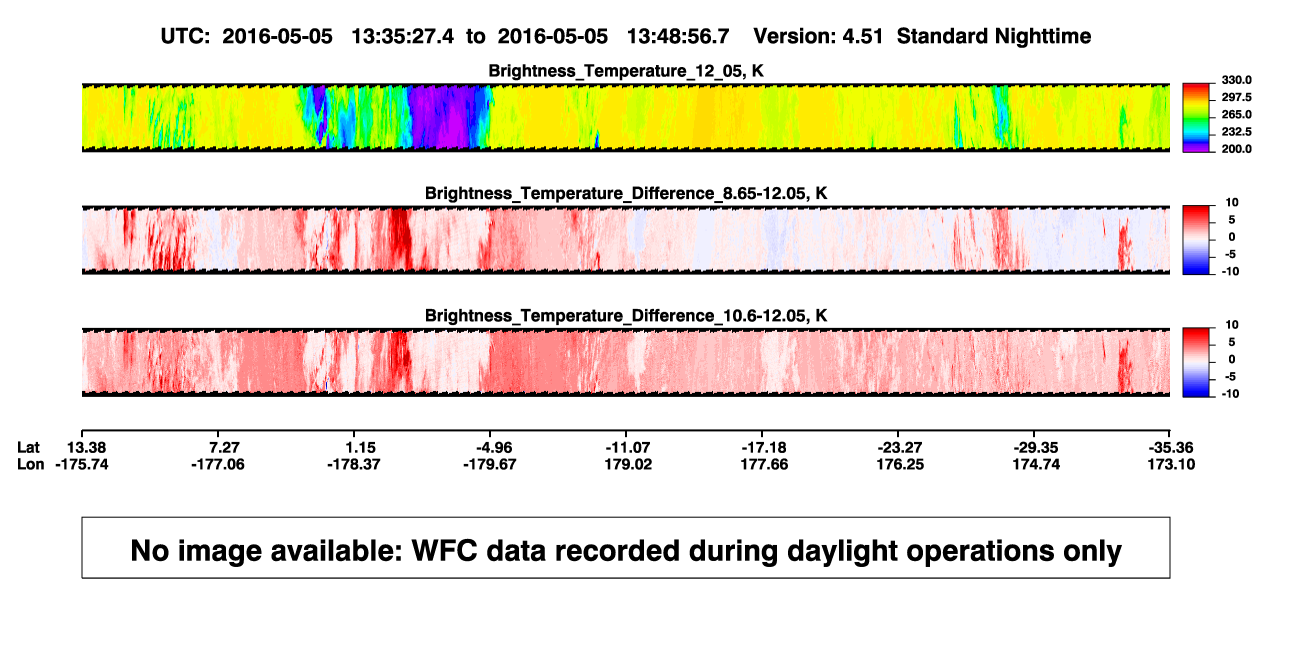This screenshot has height=667, width=1300.
Task: Click latitude value -17.18
Action: (765, 447)
